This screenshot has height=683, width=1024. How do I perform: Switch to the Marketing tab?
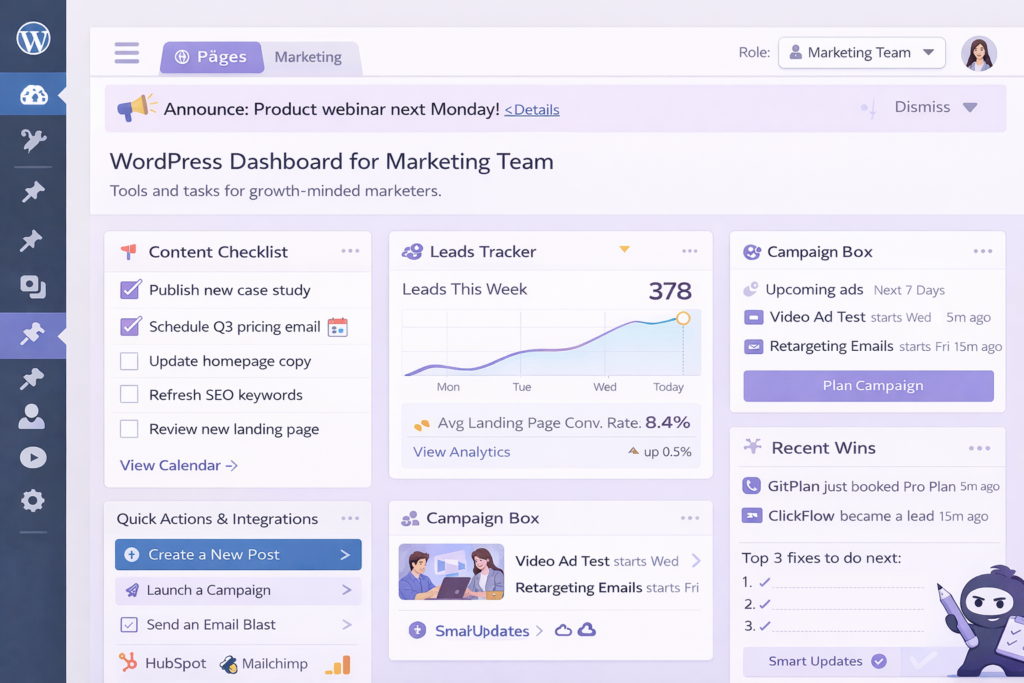(x=308, y=57)
